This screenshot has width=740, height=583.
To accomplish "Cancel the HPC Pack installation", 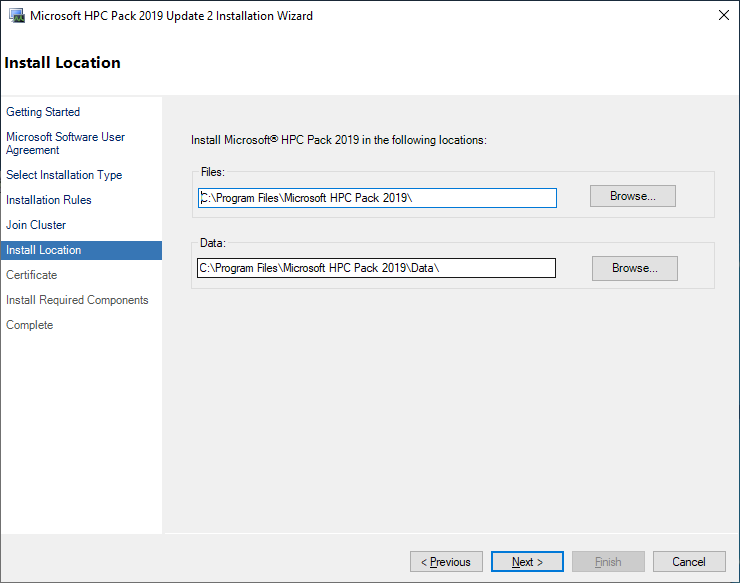I will click(x=689, y=562).
